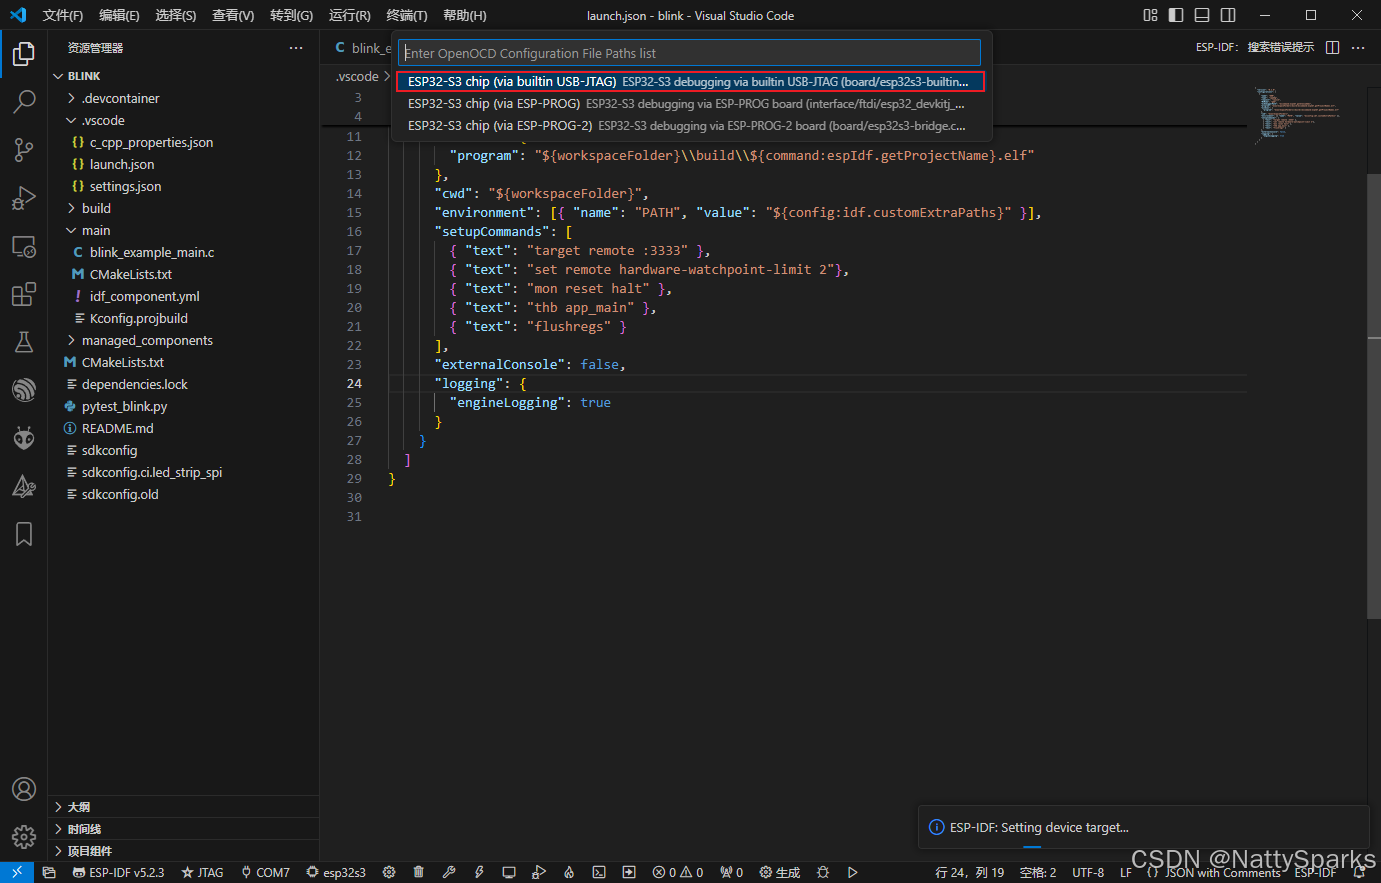The height and width of the screenshot is (883, 1381).
Task: Click the status bar bug debug icon
Action: (x=823, y=872)
